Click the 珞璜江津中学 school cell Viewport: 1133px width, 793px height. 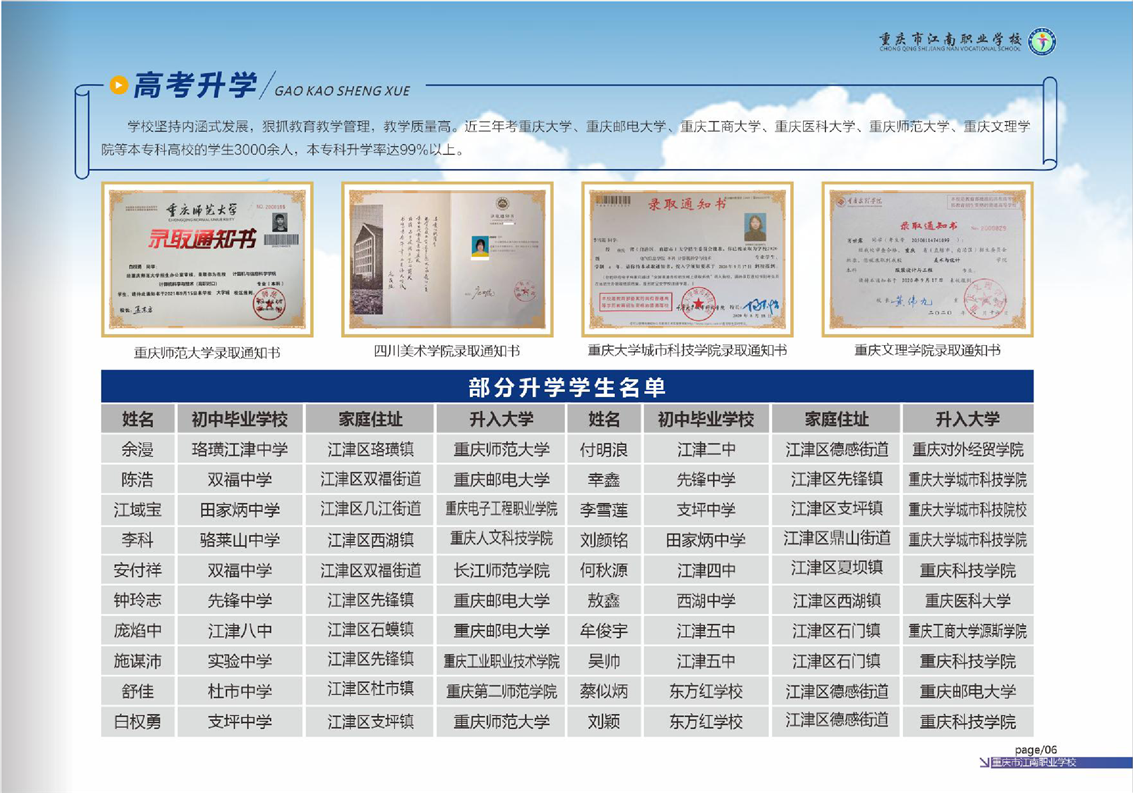[x=240, y=450]
